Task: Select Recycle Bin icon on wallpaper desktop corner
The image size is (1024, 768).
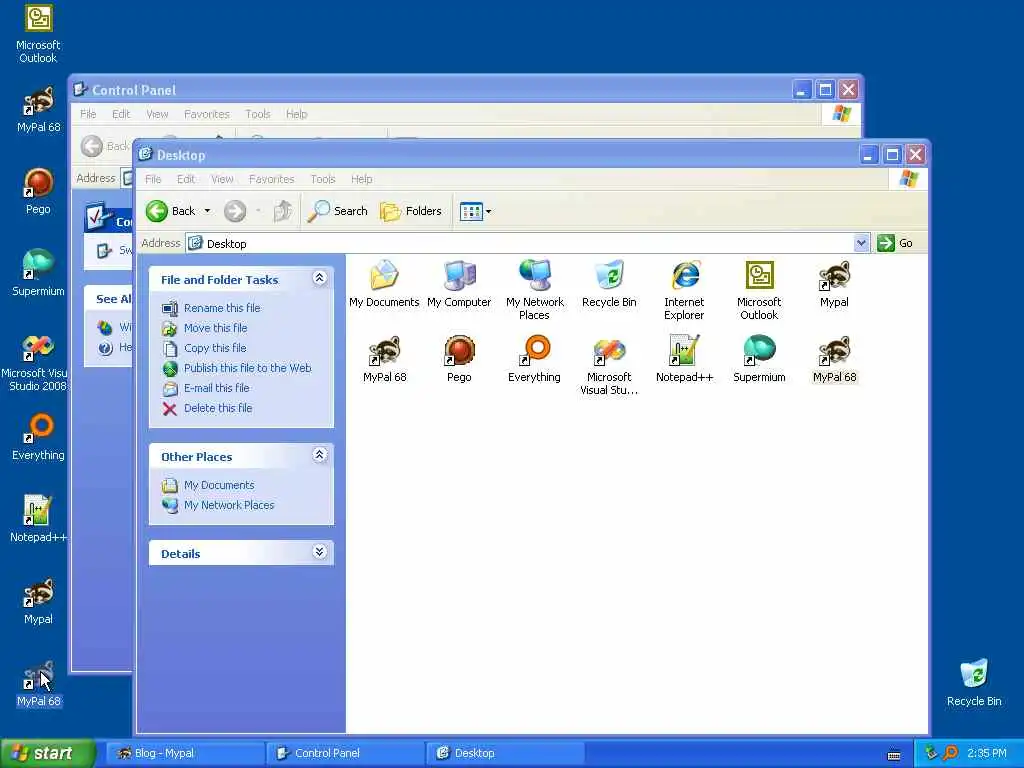Action: coord(974,682)
